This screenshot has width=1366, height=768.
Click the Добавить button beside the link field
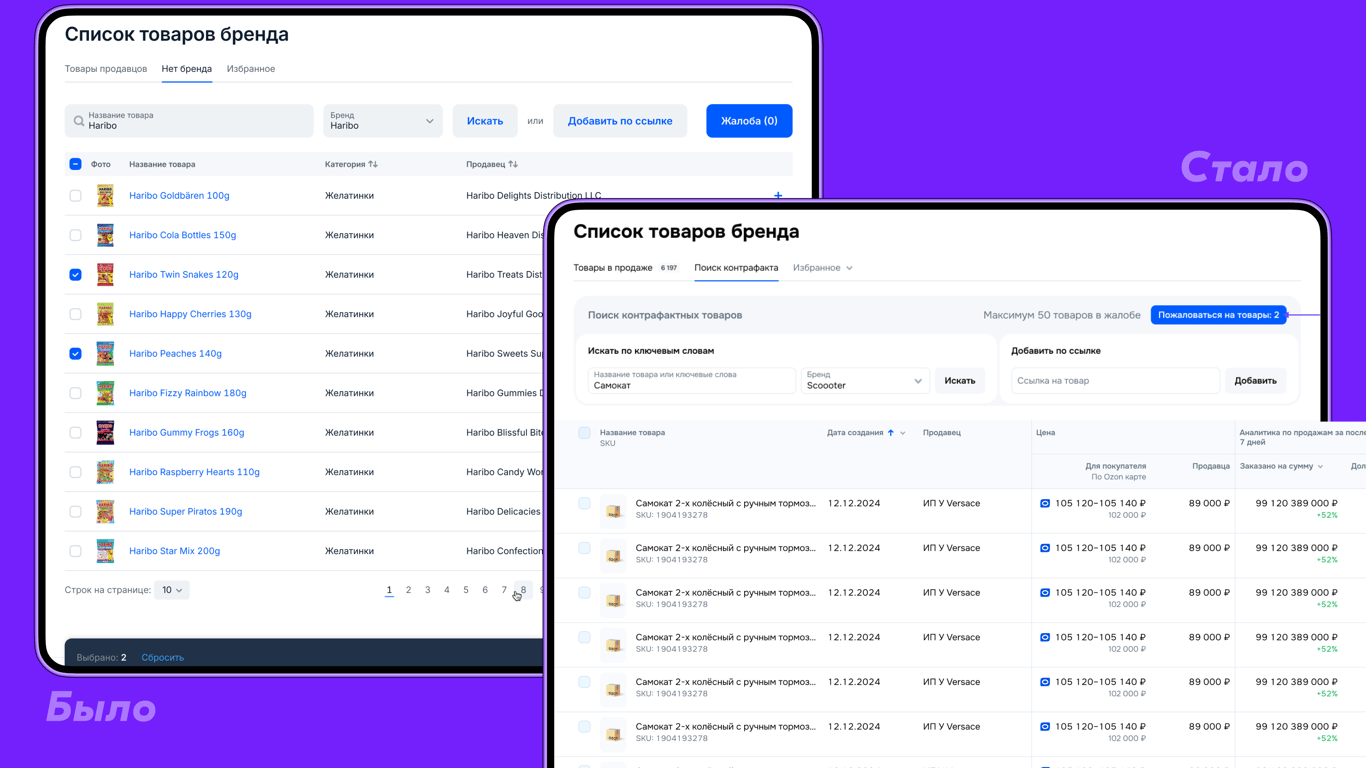click(x=1255, y=381)
